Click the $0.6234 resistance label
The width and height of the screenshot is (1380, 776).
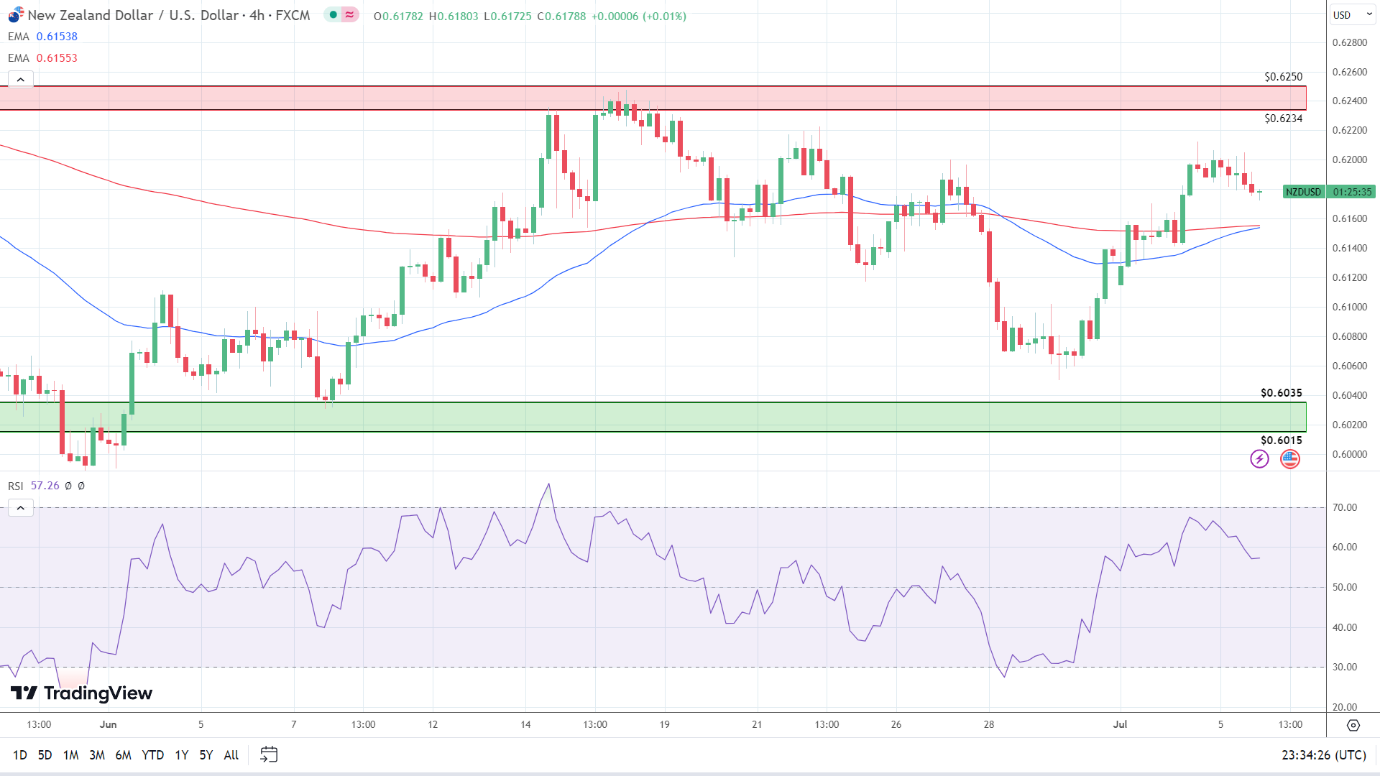click(1283, 118)
